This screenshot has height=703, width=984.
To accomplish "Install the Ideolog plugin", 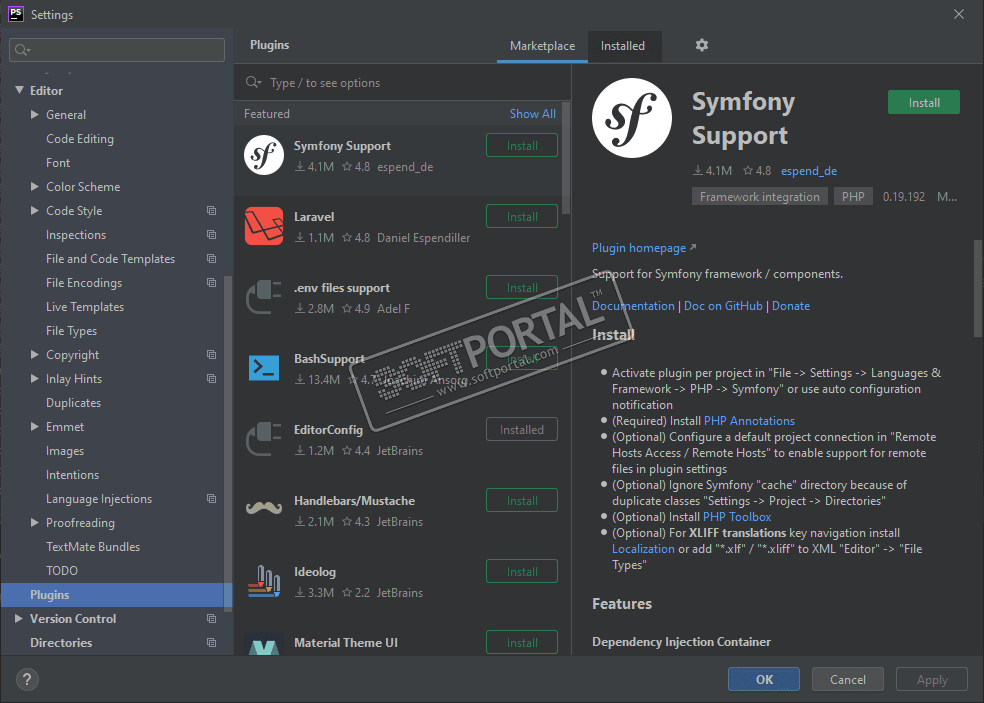I will point(522,571).
